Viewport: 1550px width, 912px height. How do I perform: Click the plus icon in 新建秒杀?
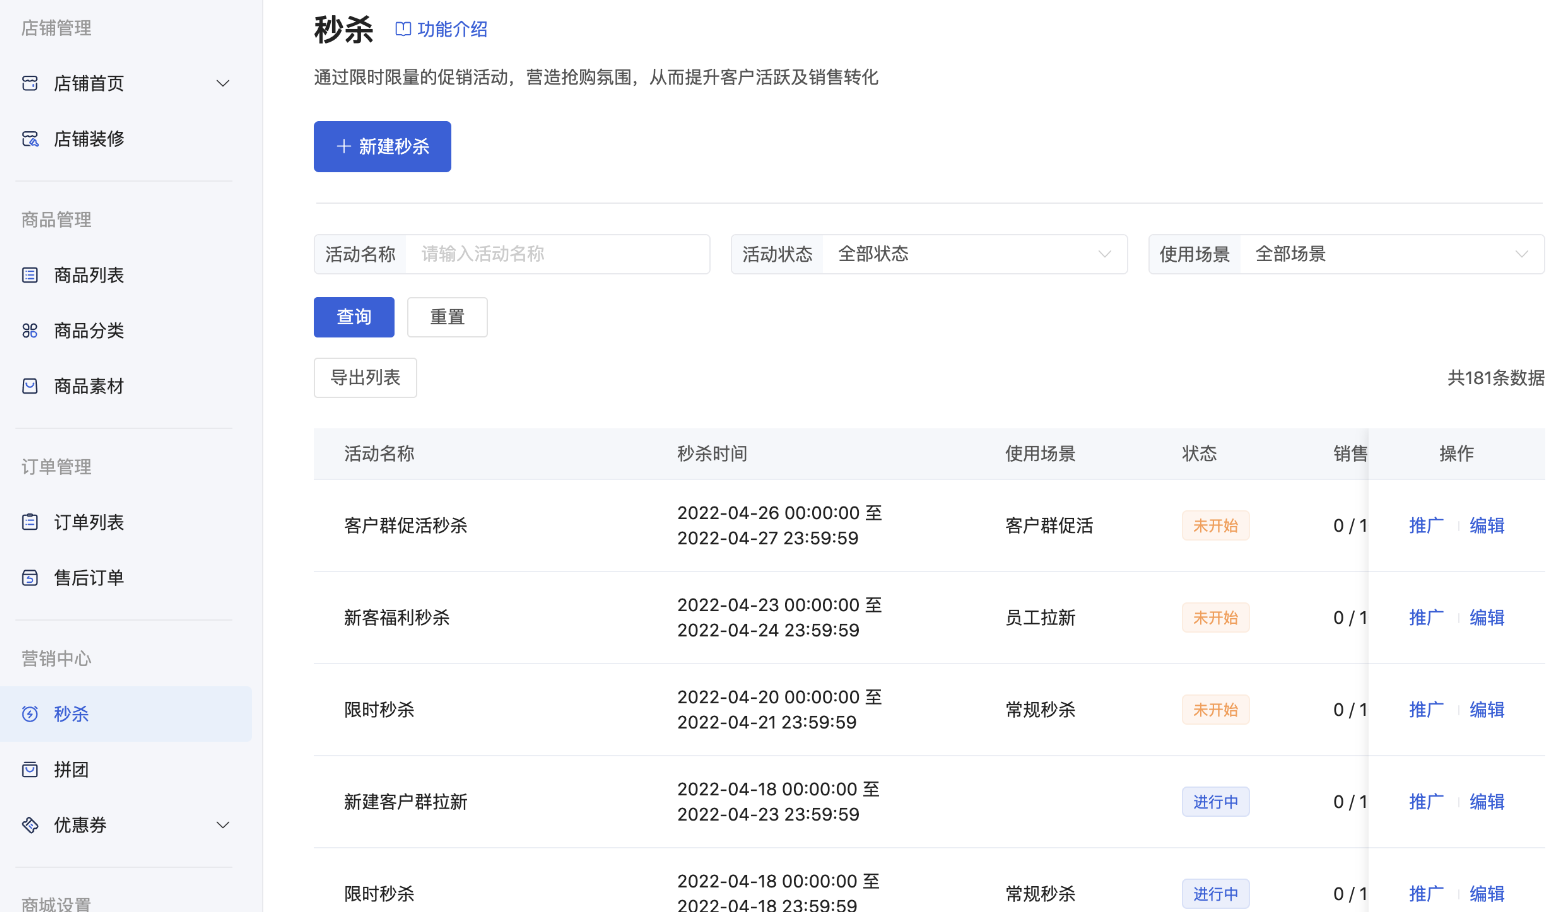344,146
